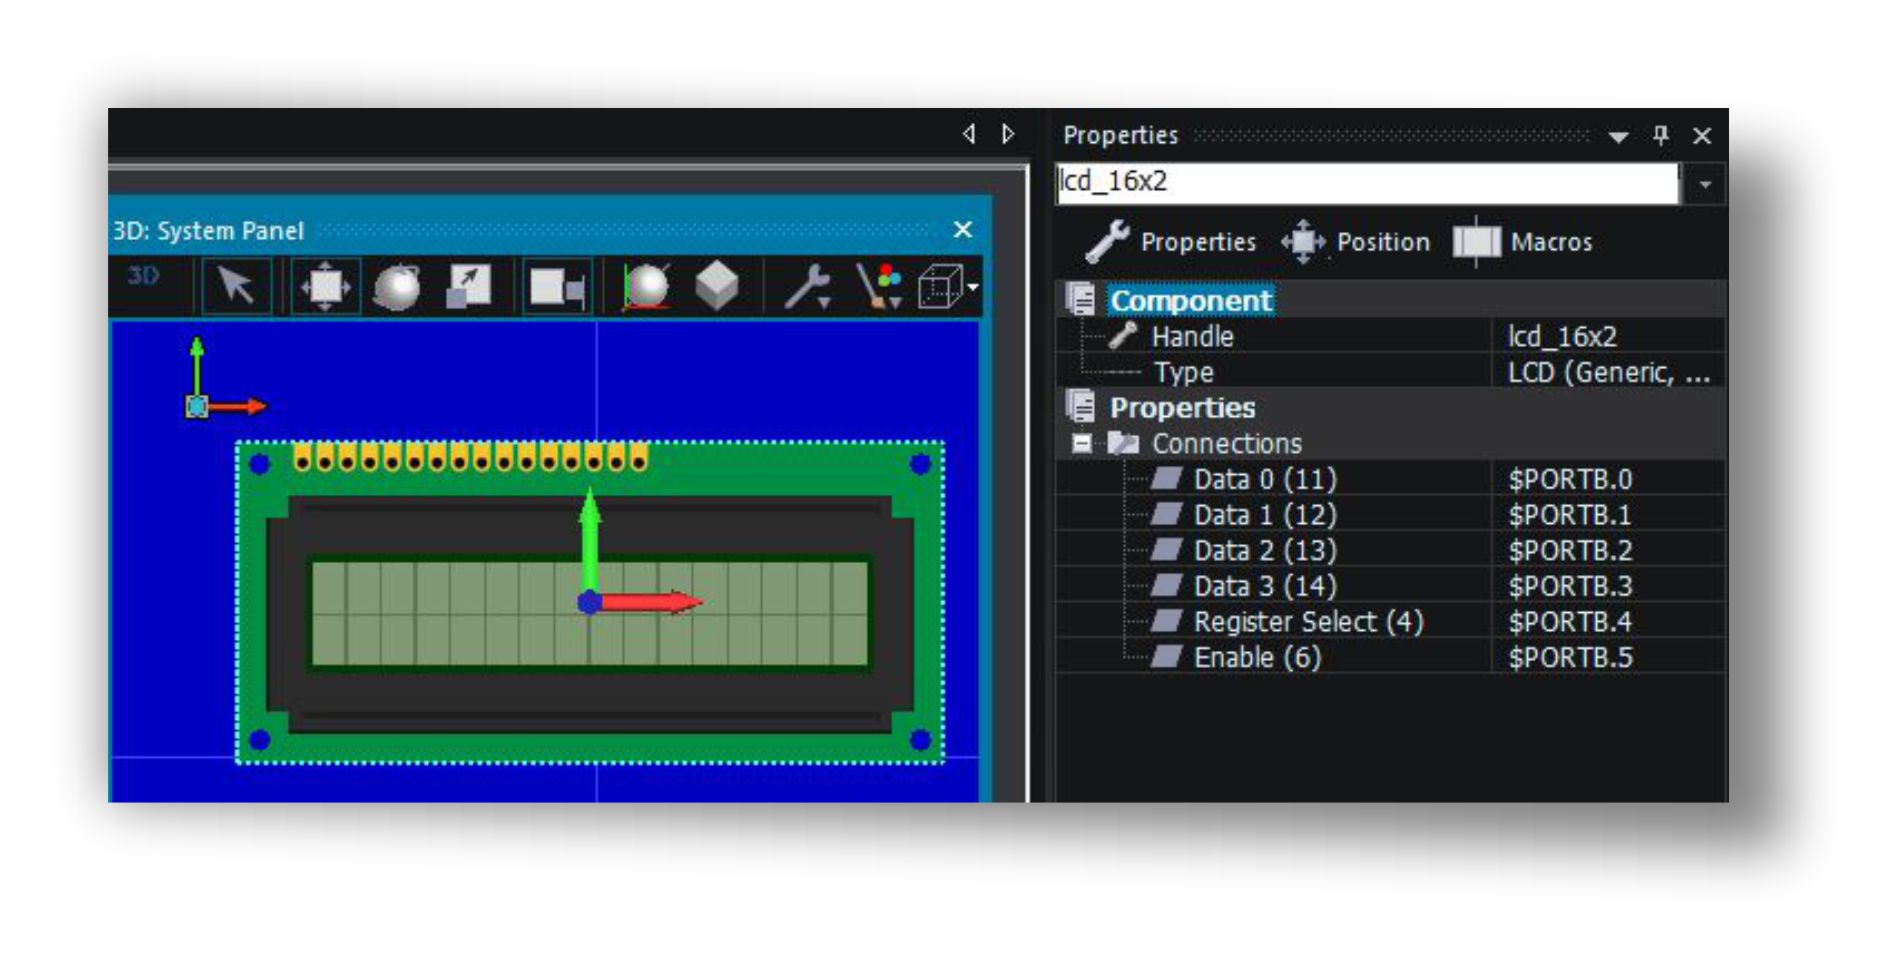Choose the move object tool
This screenshot has width=1894, height=959.
pos(326,287)
